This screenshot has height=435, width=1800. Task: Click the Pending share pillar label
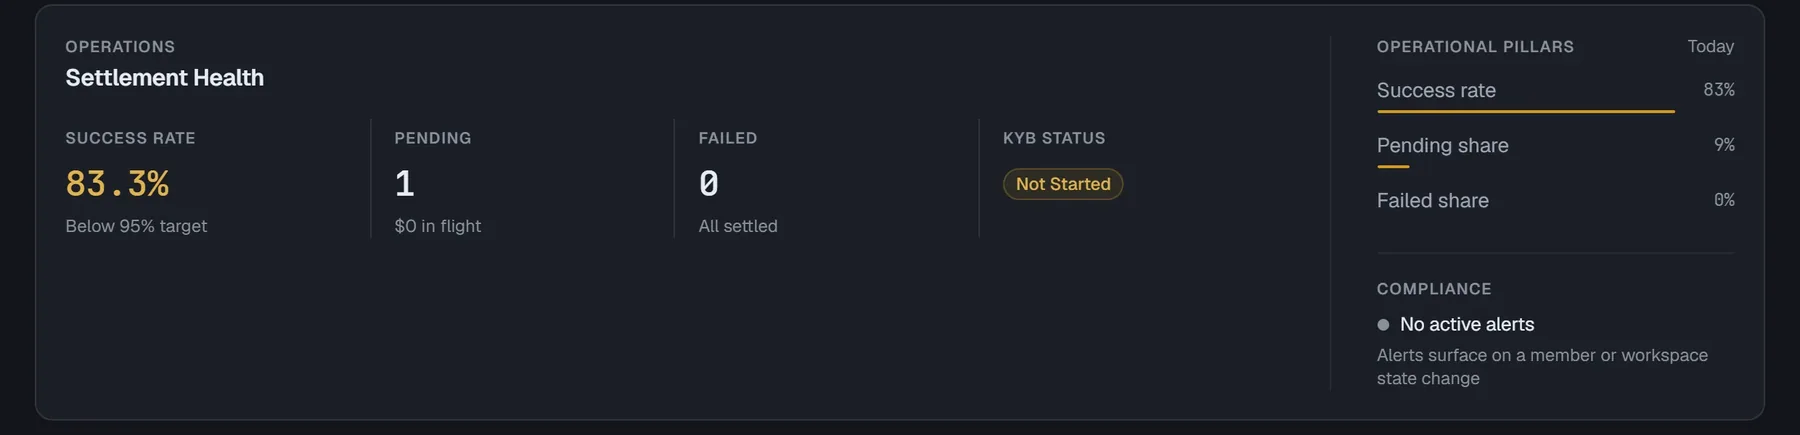click(1442, 145)
